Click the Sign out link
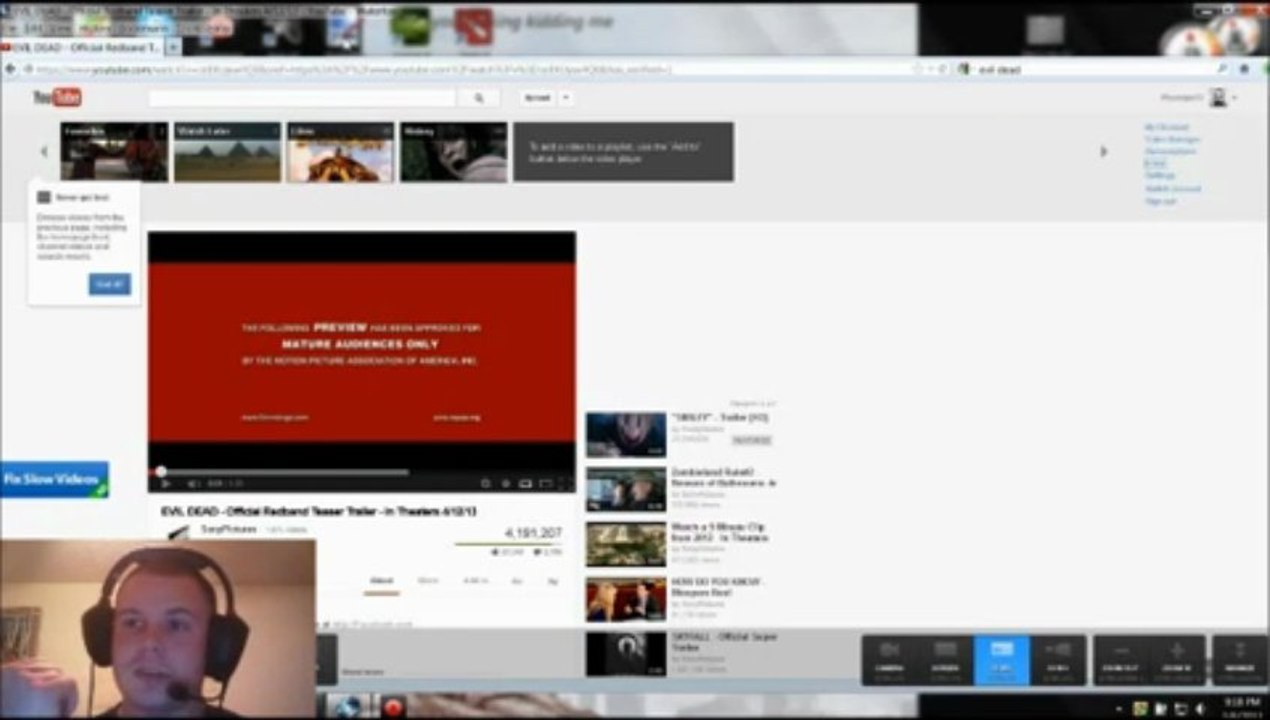 [x=1160, y=201]
